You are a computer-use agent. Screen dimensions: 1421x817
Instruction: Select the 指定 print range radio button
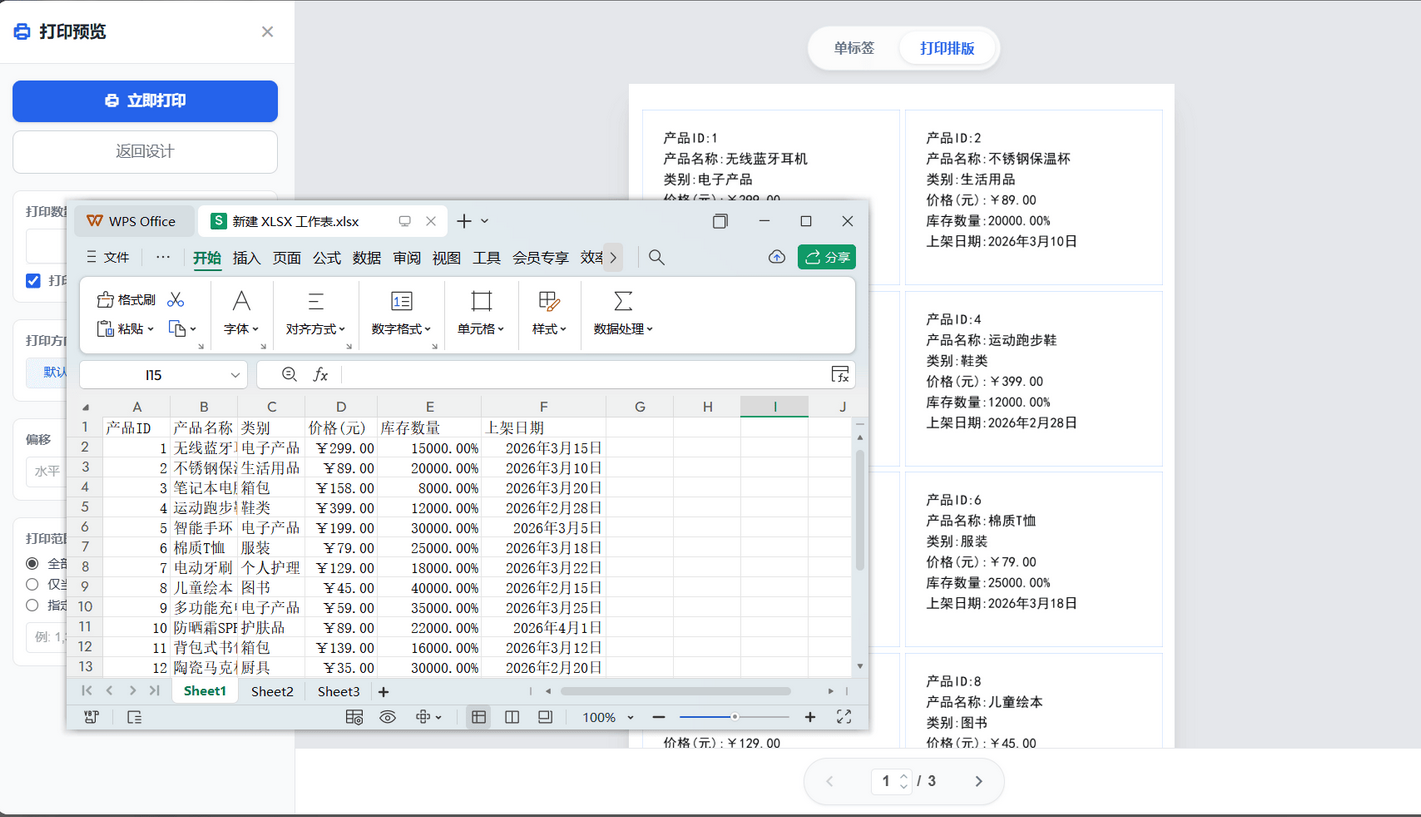click(x=33, y=606)
